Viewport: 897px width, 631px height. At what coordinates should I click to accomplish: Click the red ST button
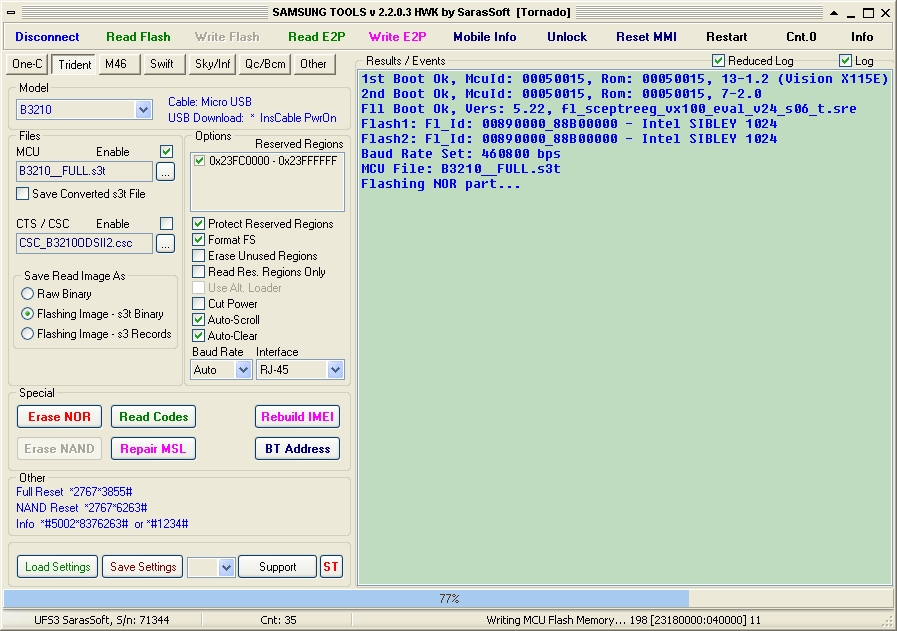331,567
